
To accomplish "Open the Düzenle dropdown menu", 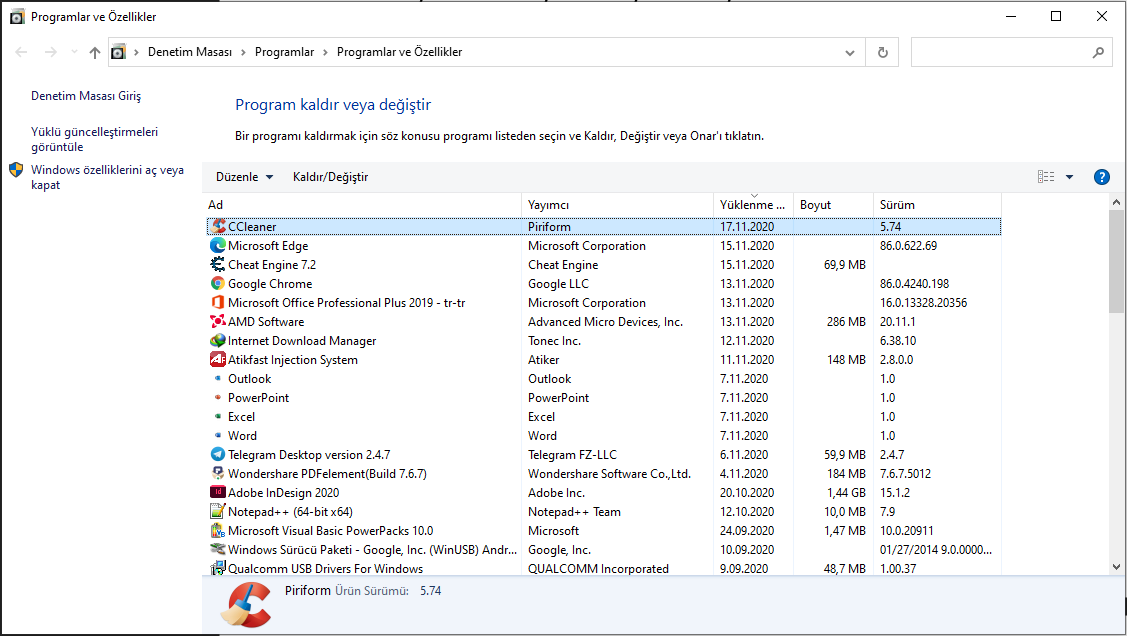I will pos(244,177).
